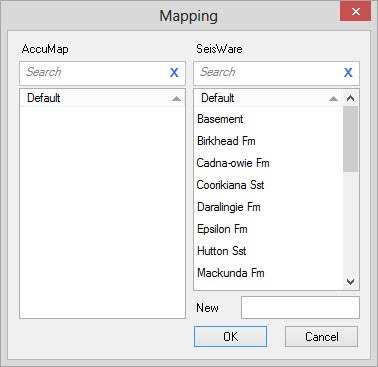The width and height of the screenshot is (378, 367).
Task: Click sort arrow in SeisWare Default header
Action: tap(333, 99)
